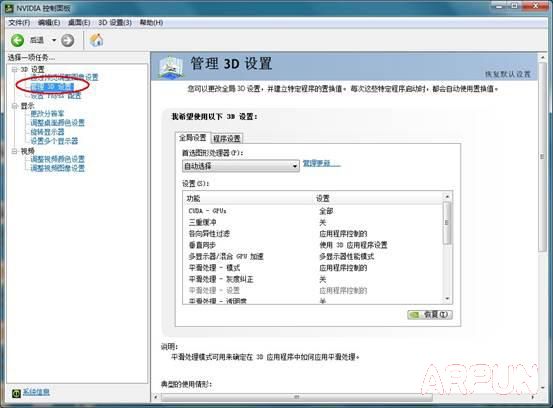Click the settings list scroll-up arrow
This screenshot has width=553, height=408.
[x=447, y=196]
